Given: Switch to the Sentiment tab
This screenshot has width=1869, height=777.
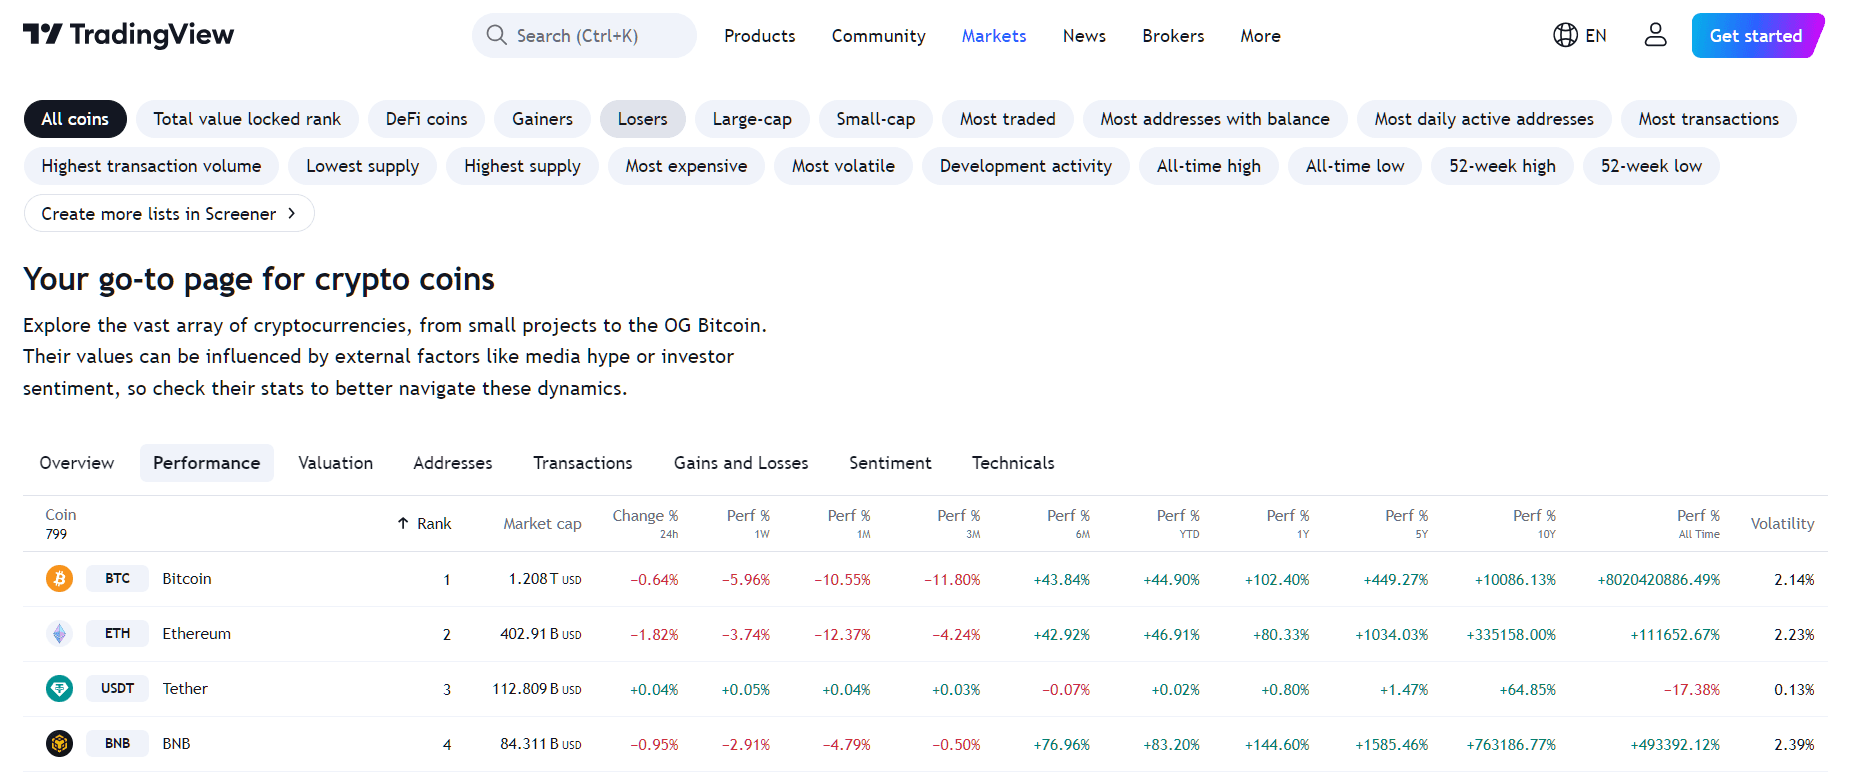Looking at the screenshot, I should click(x=890, y=463).
